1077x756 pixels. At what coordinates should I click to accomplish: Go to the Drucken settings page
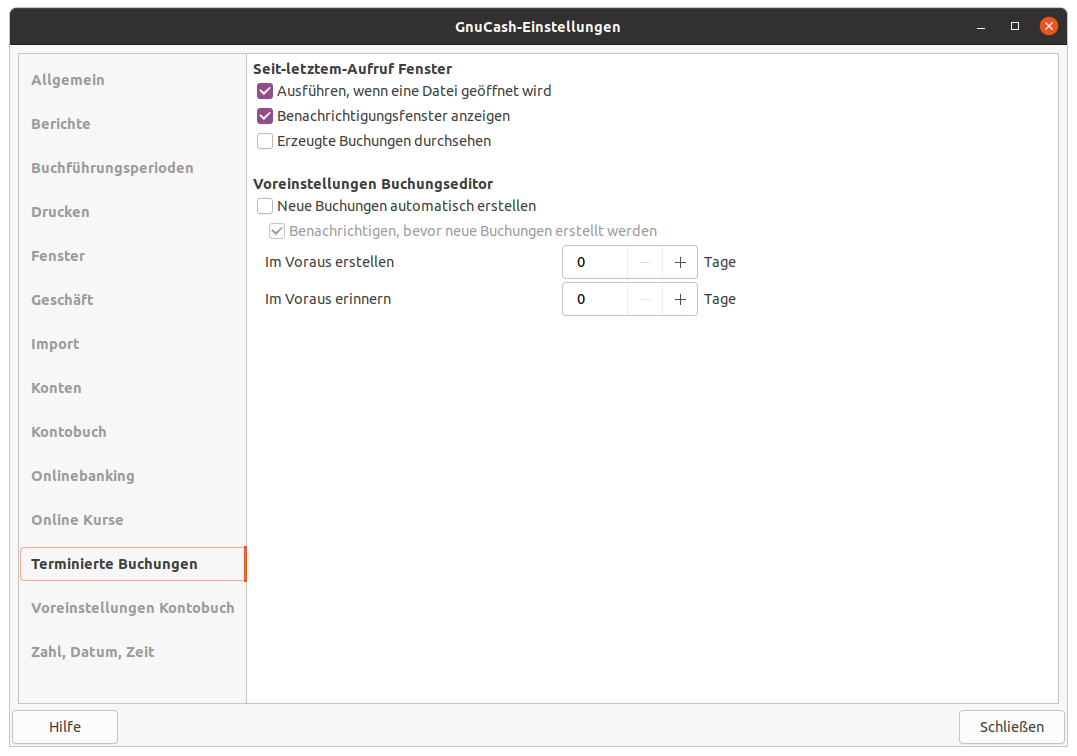[60, 212]
